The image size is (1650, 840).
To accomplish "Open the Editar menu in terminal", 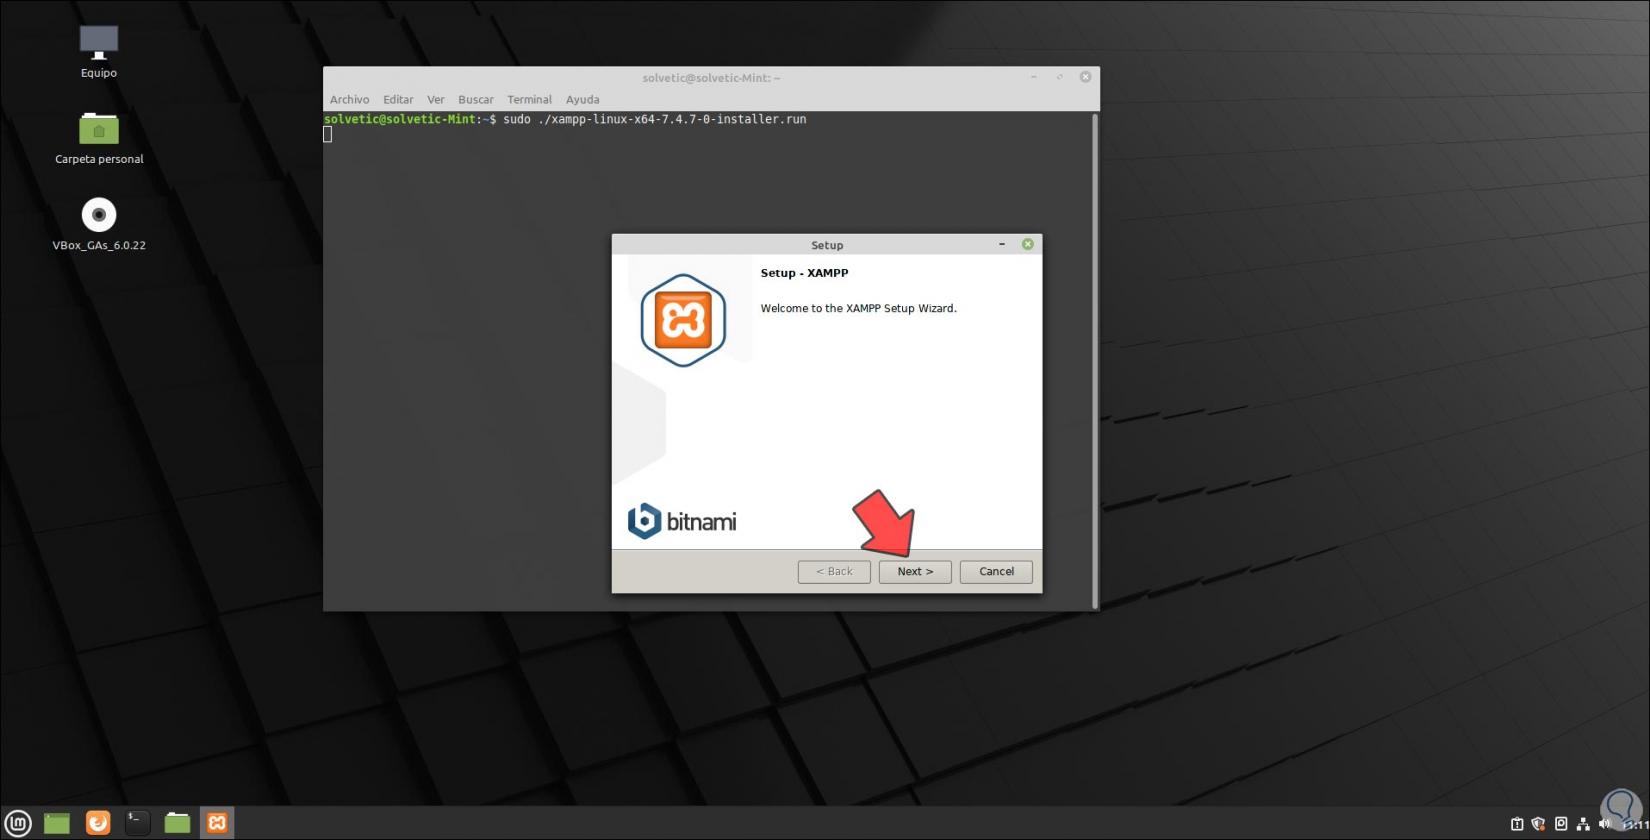I will click(398, 99).
